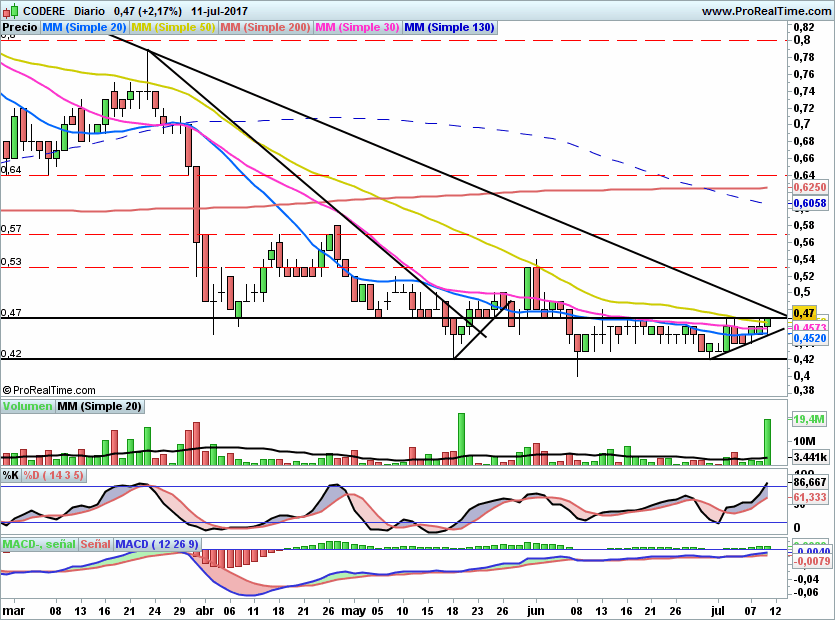Click the tallest green volume bar in May
This screenshot has height=620, width=835.
point(461,439)
